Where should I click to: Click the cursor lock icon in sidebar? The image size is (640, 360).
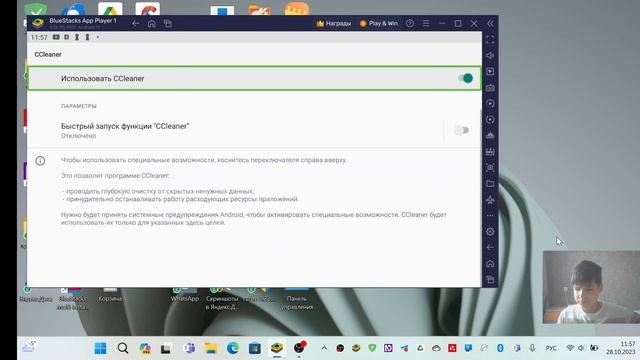[x=490, y=71]
